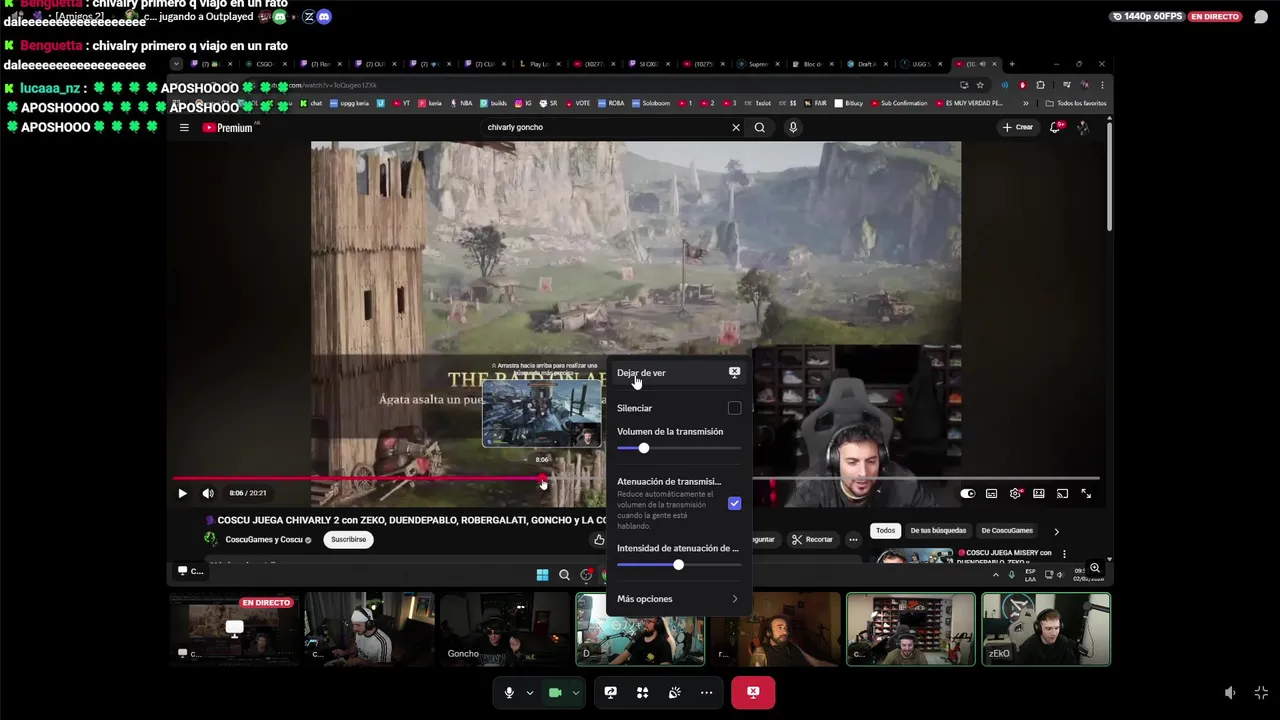Open the YouTube hamburger guide menu
1280x720 pixels.
[x=184, y=127]
